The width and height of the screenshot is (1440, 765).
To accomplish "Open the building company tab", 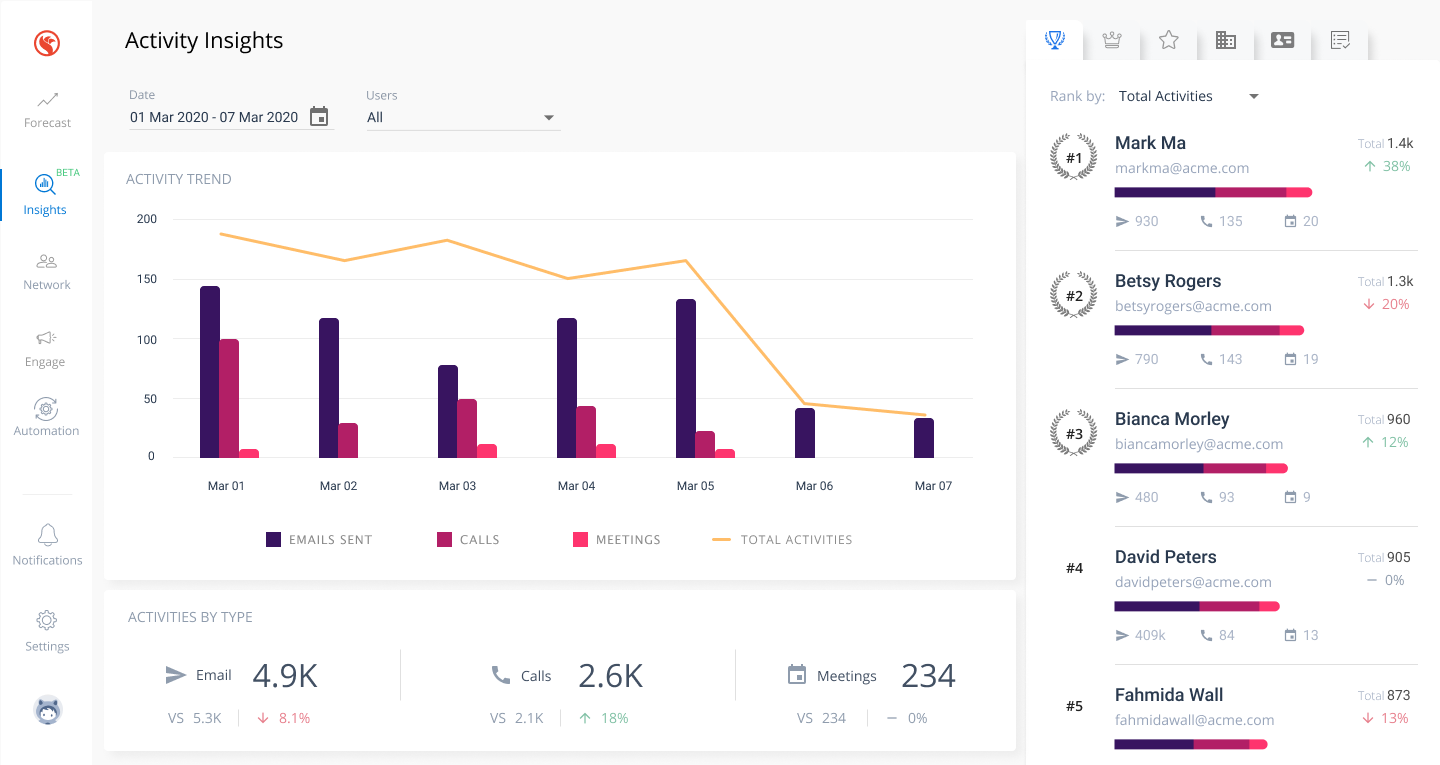I will tap(1225, 40).
